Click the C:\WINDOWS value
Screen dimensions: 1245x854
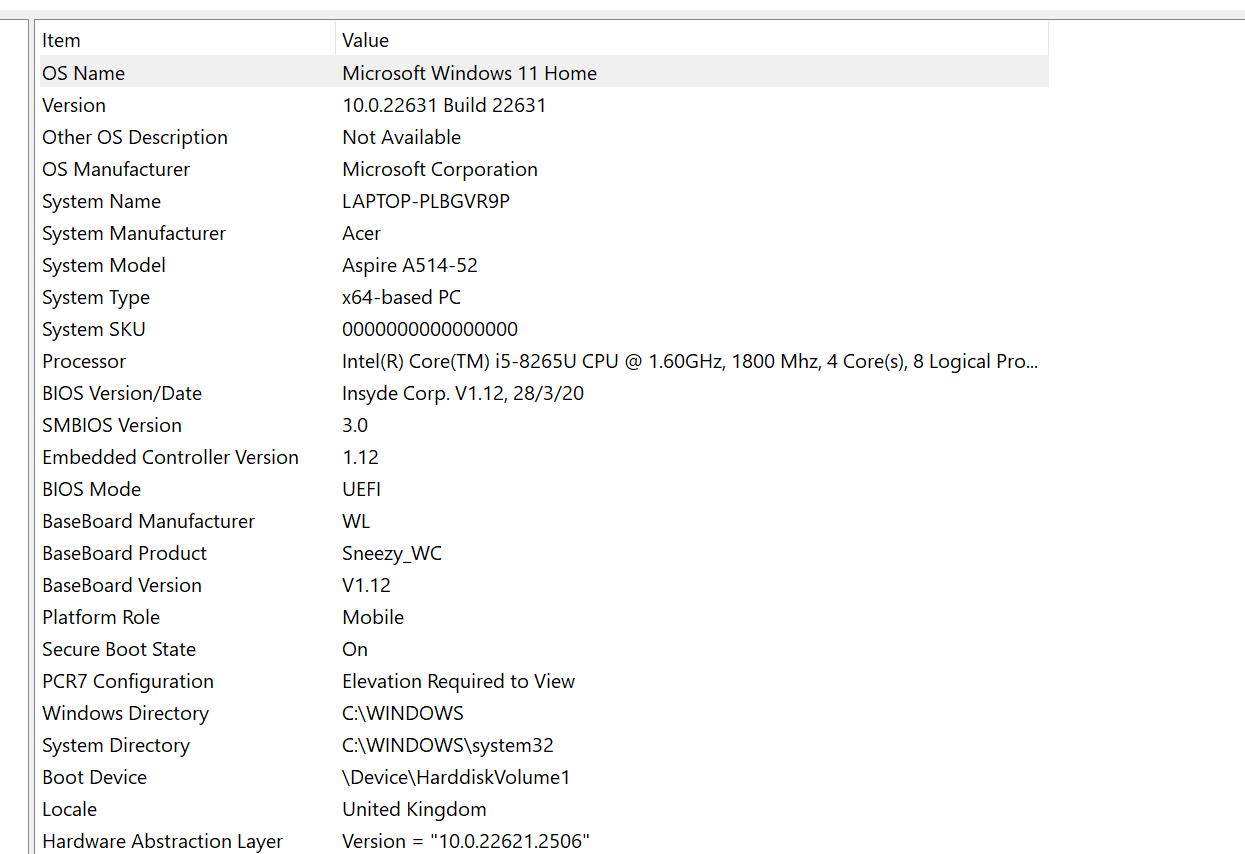(403, 713)
